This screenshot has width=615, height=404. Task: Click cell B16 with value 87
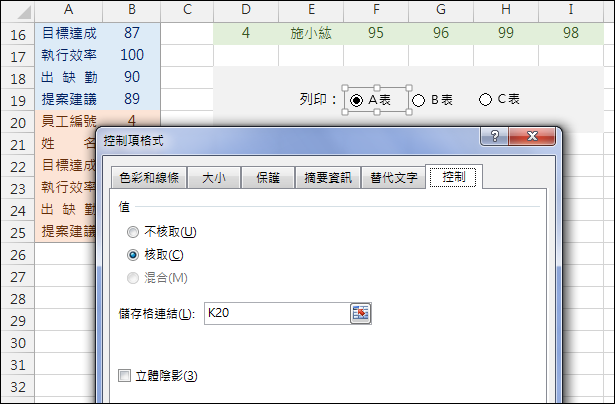[x=132, y=33]
